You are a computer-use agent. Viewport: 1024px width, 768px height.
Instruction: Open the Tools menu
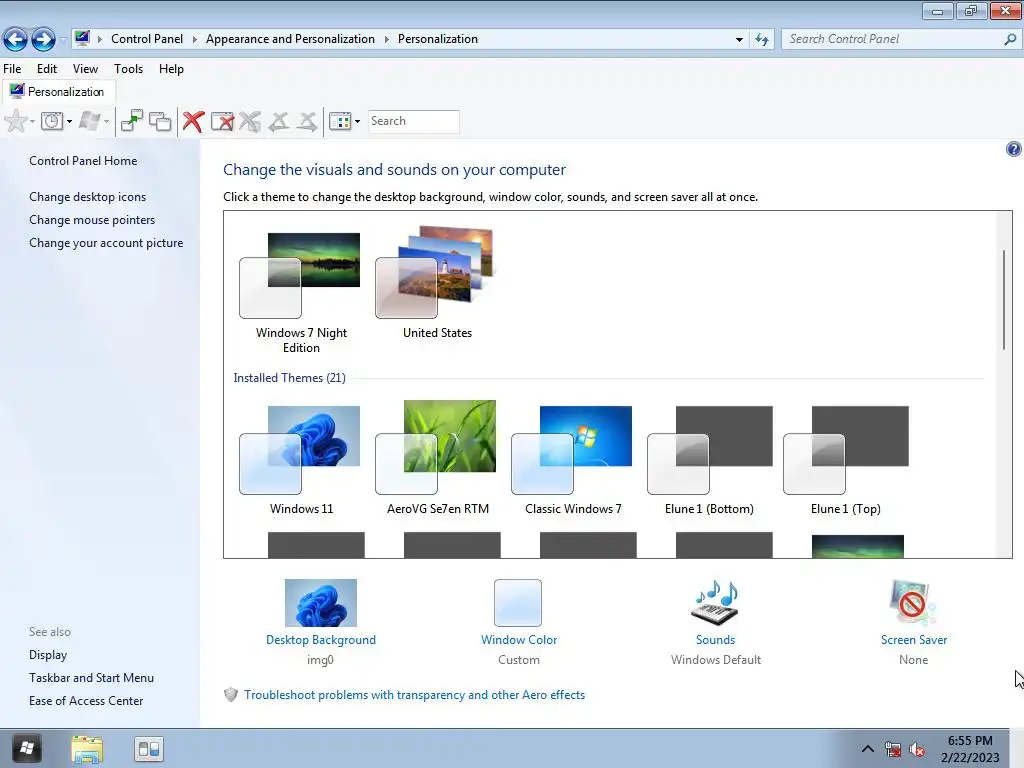pos(128,69)
